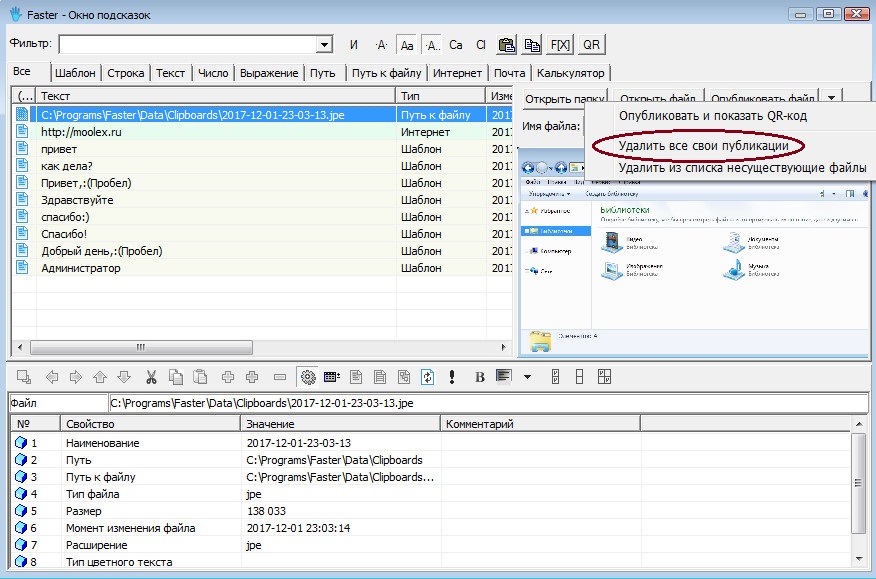Click the Файл path field with Clipboards jpe
This screenshot has width=876, height=579.
coord(488,403)
